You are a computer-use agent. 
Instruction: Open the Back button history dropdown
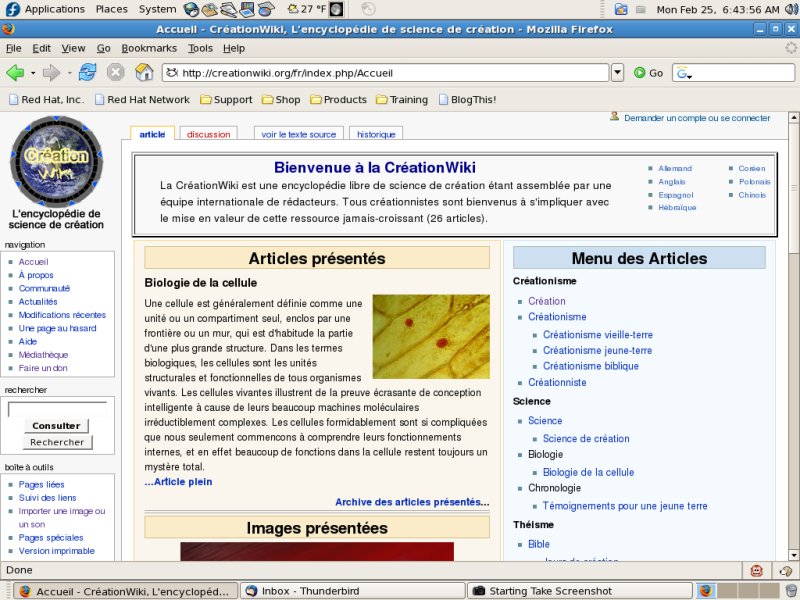pos(32,73)
